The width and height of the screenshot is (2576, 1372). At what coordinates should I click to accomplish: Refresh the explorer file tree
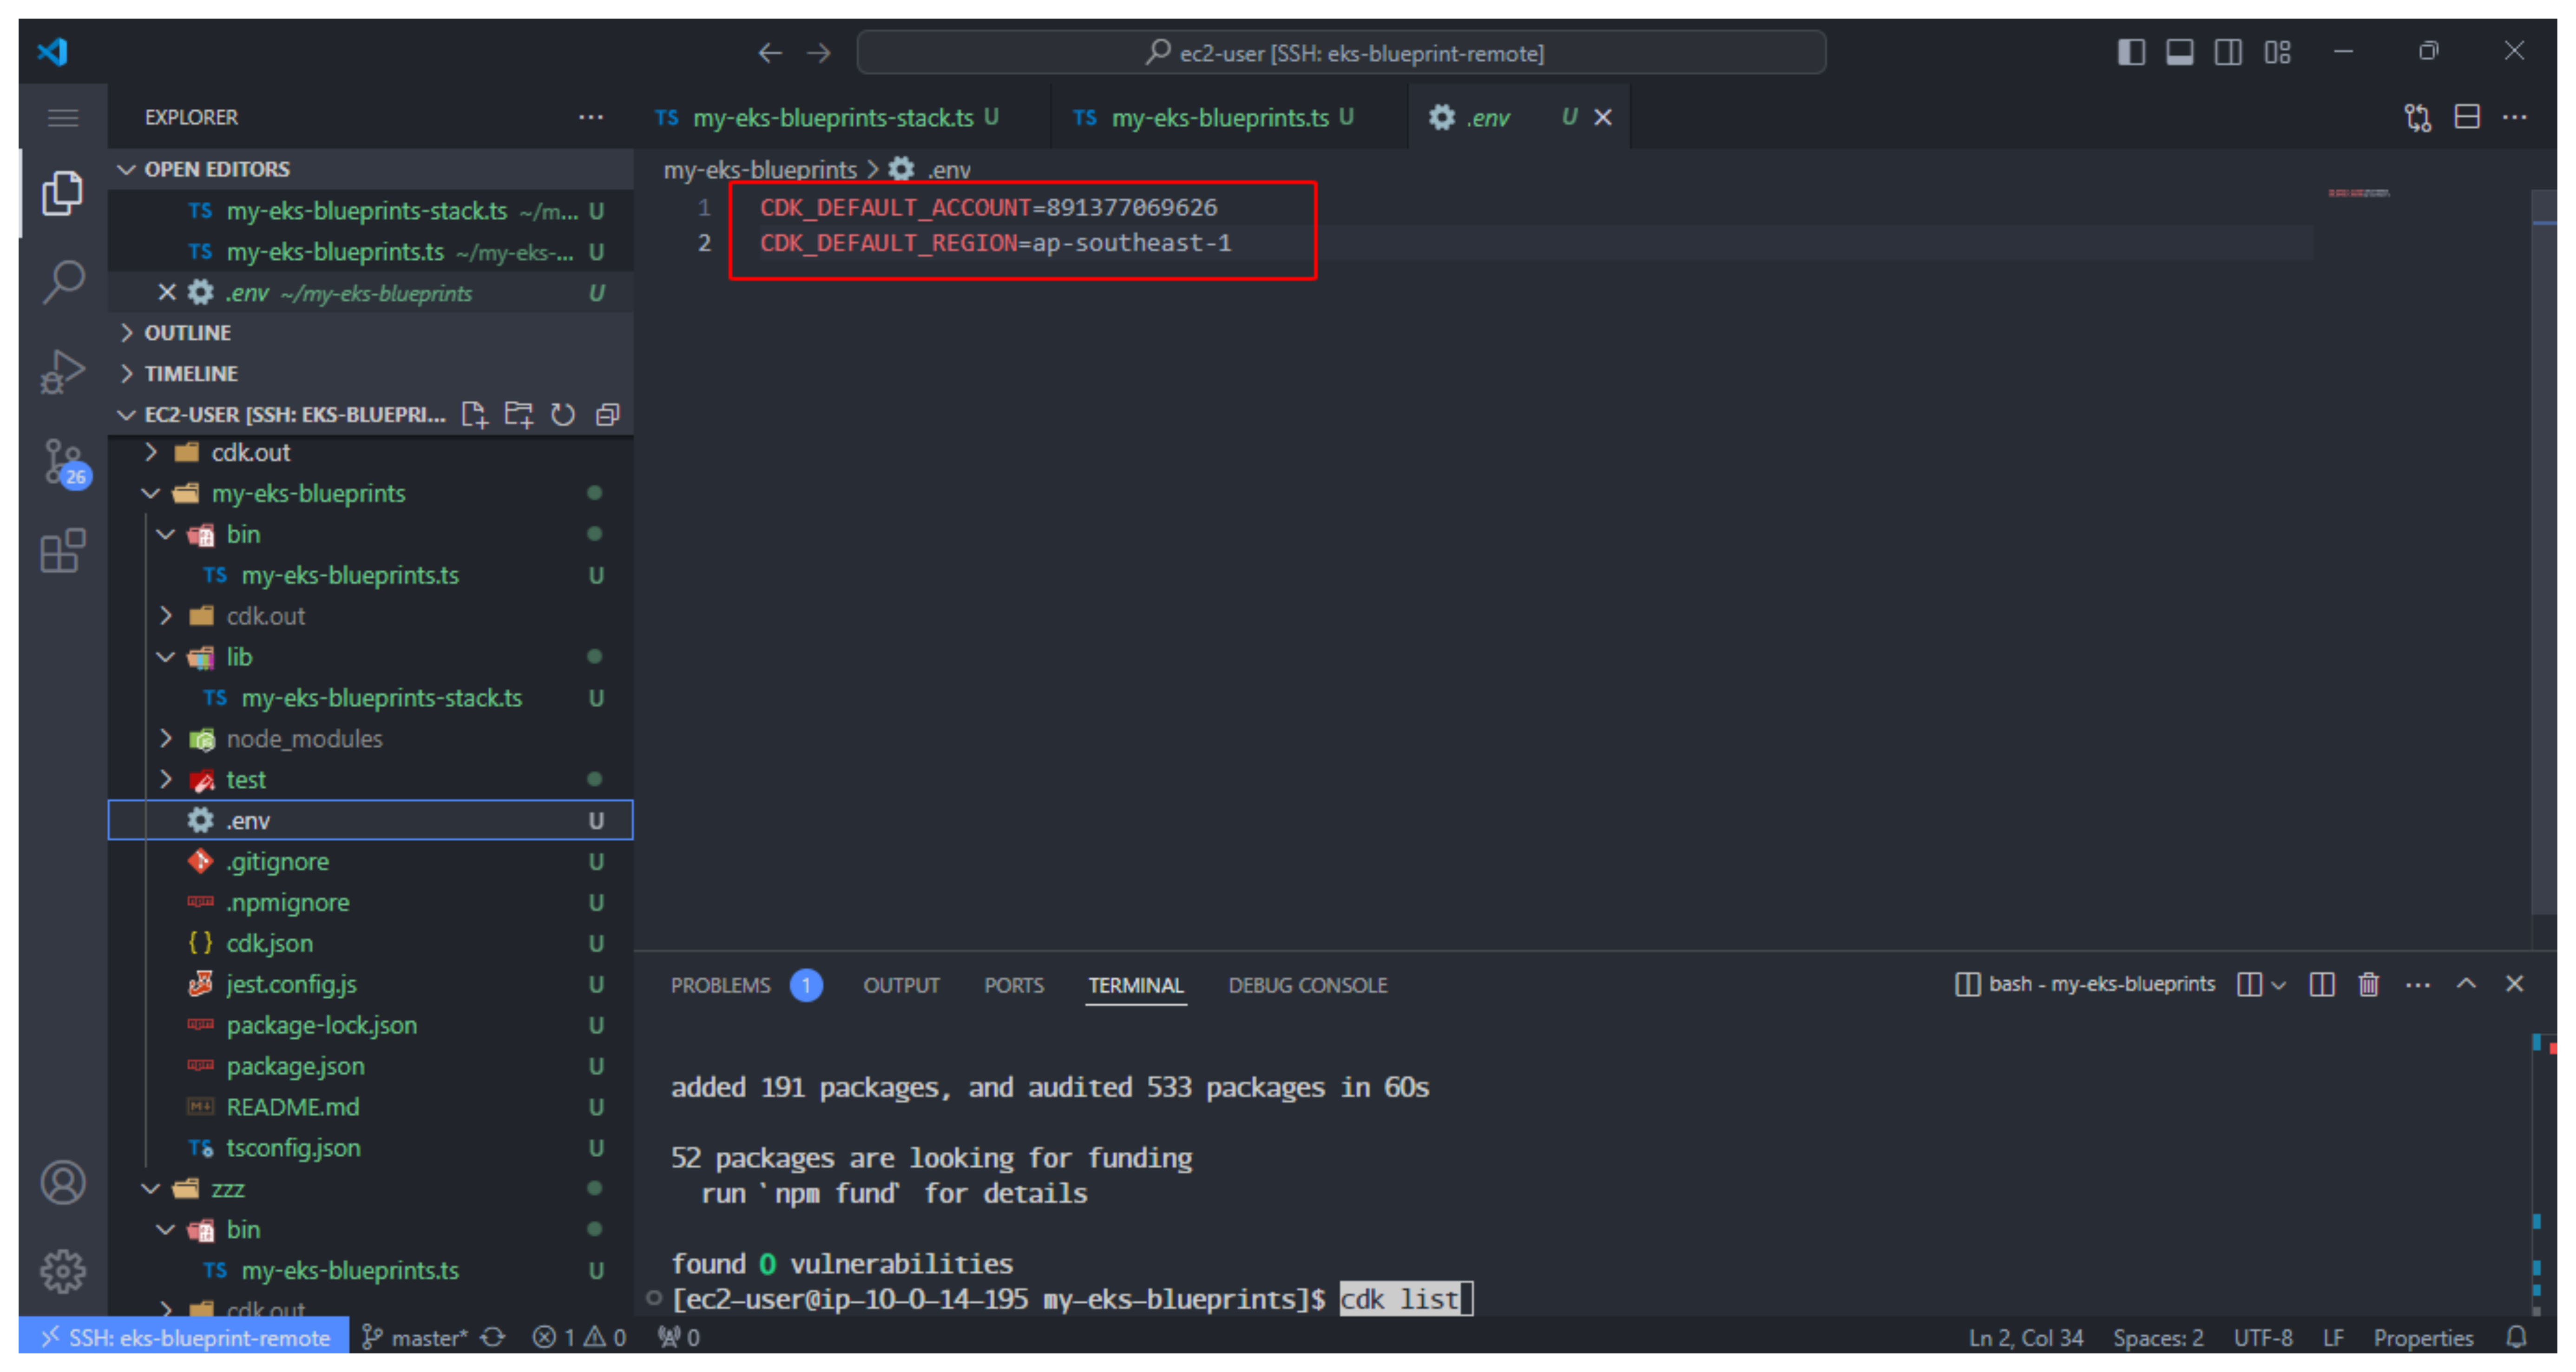click(x=563, y=415)
